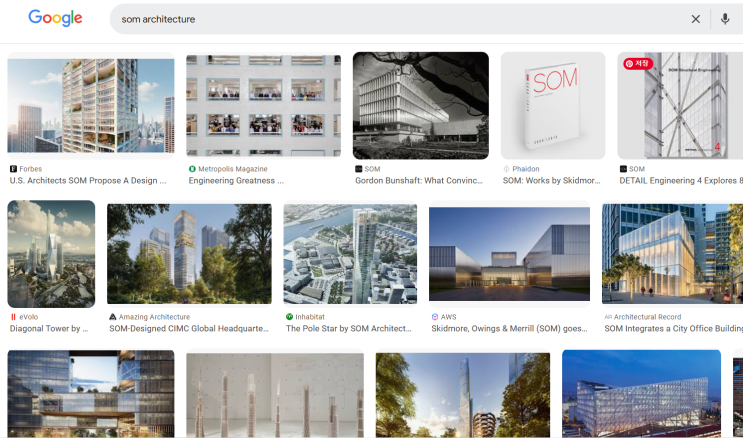Click the 'Metropolis Magazine' source name
The image size is (743, 438).
[x=233, y=169]
